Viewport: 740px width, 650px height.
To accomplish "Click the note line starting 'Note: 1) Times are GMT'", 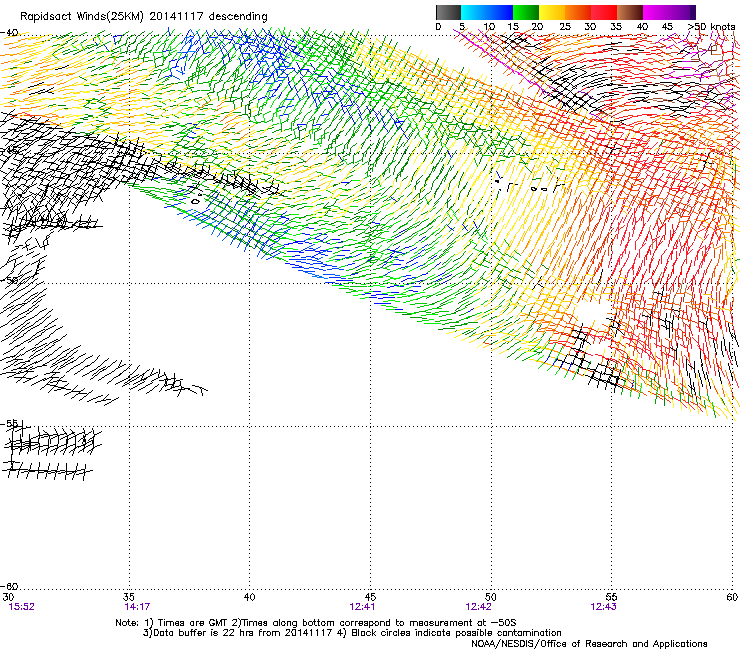I will 316,623.
